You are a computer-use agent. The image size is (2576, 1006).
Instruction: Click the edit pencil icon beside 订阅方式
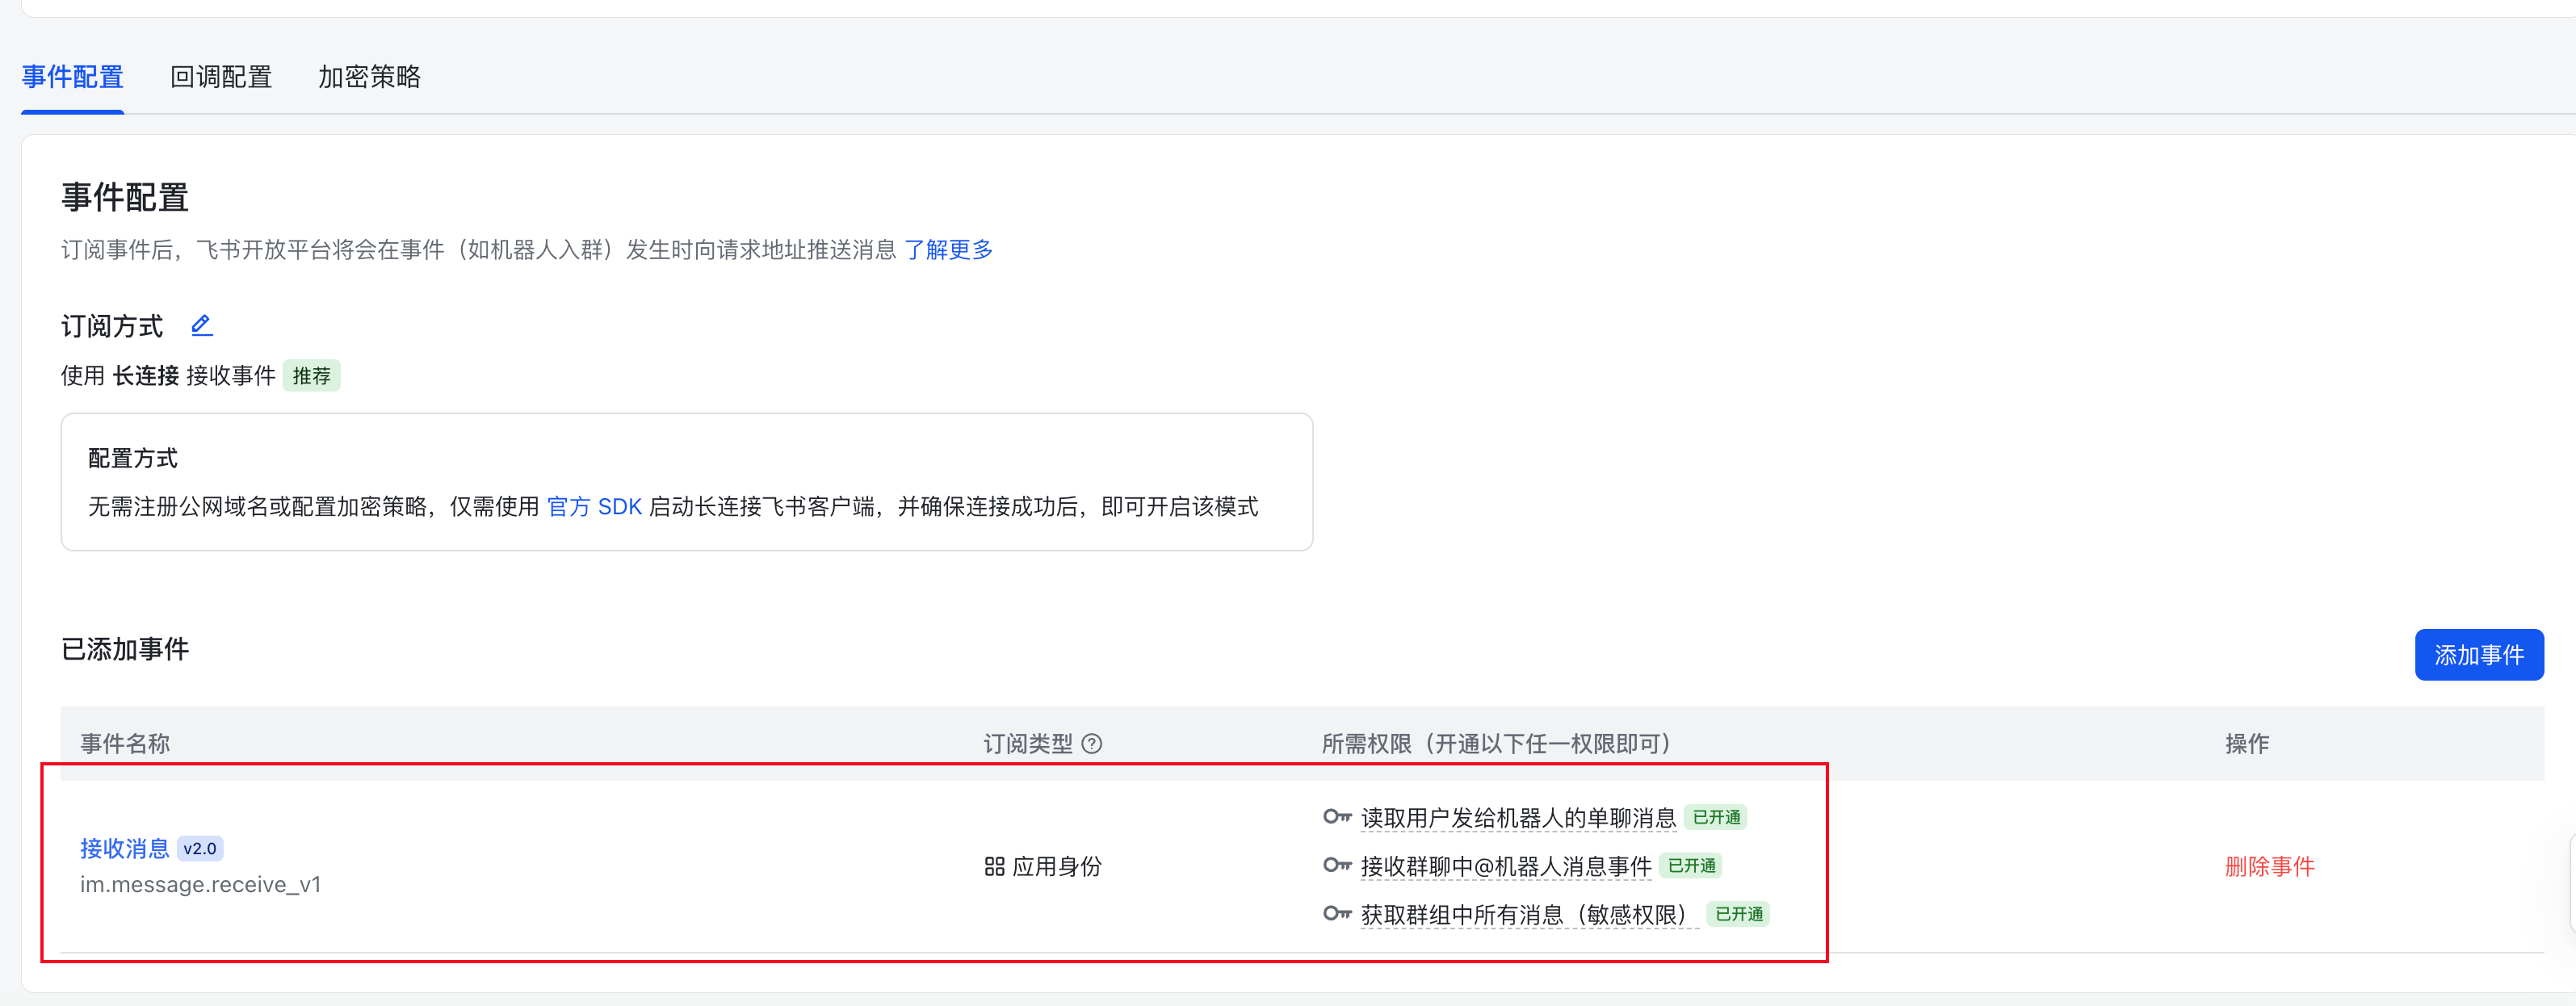[x=201, y=325]
